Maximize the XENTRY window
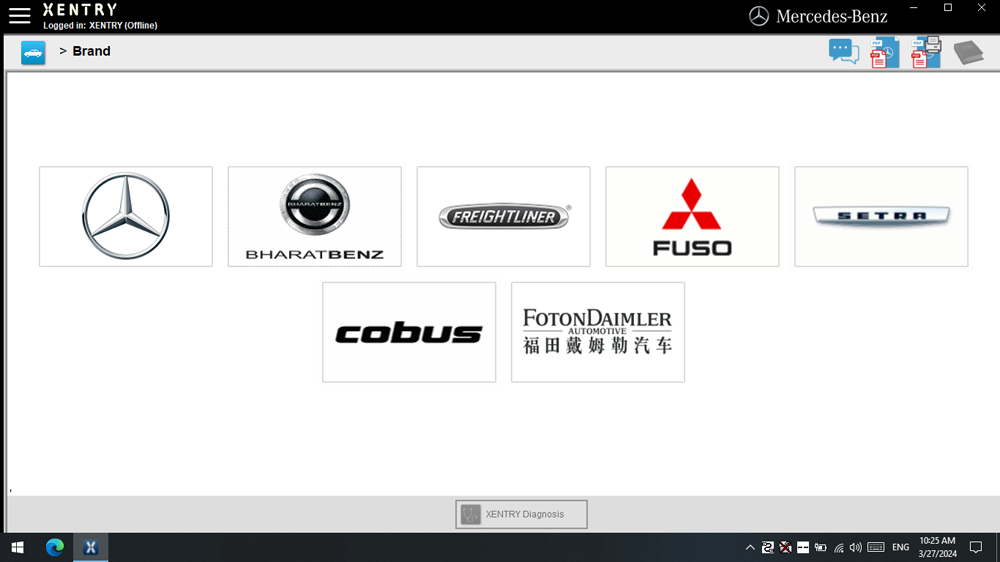 948,8
